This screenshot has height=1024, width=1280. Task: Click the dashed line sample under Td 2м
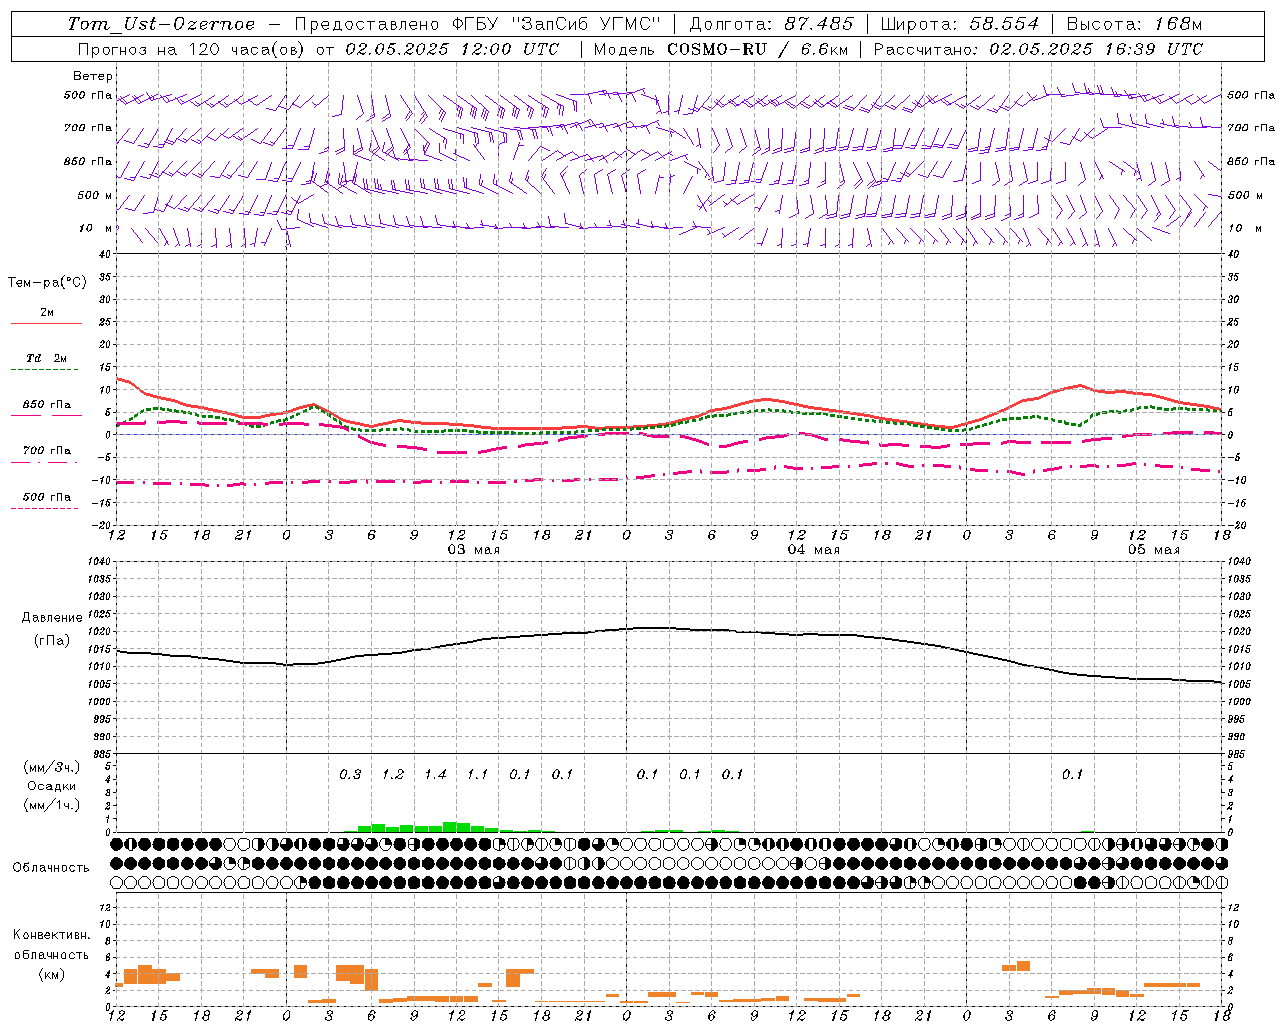click(x=44, y=370)
